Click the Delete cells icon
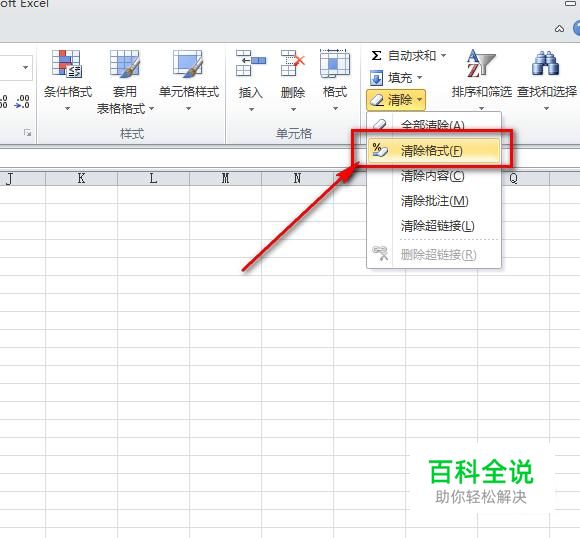Viewport: 580px width, 538px height. pos(293,63)
